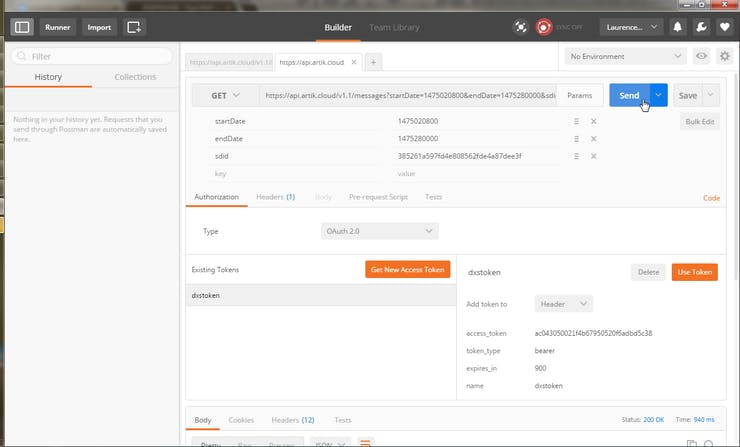Screen dimensions: 740x447
Task: Click environment quick look eye icon
Action: point(701,57)
